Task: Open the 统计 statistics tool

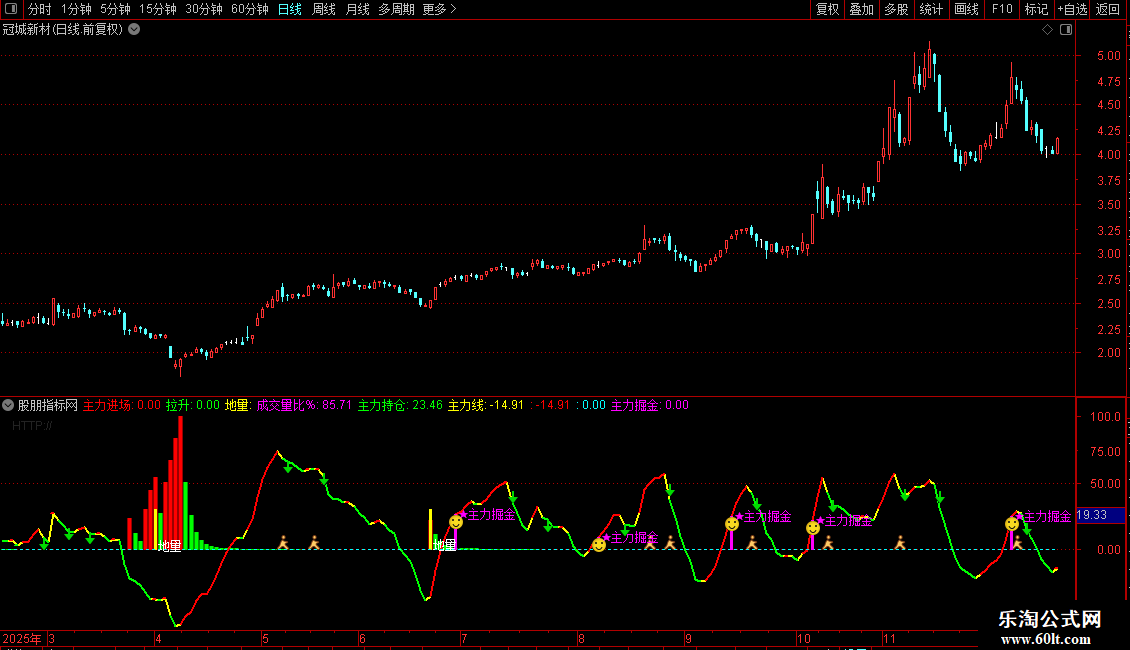Action: (931, 9)
